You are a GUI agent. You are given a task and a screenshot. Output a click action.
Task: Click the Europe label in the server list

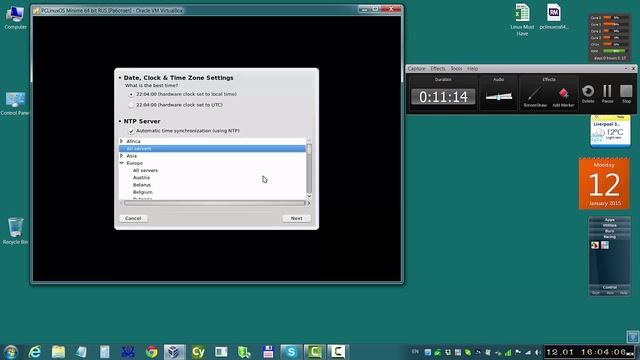pos(135,163)
